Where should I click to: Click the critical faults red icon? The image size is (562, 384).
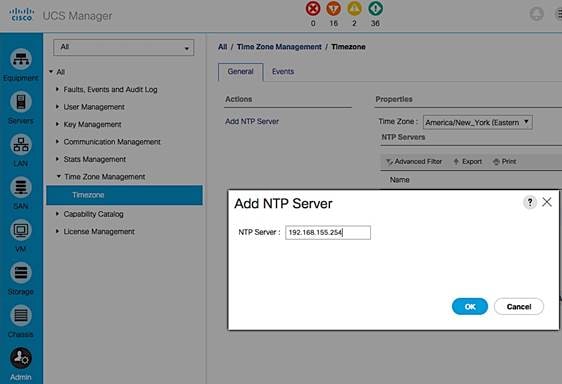coord(313,8)
